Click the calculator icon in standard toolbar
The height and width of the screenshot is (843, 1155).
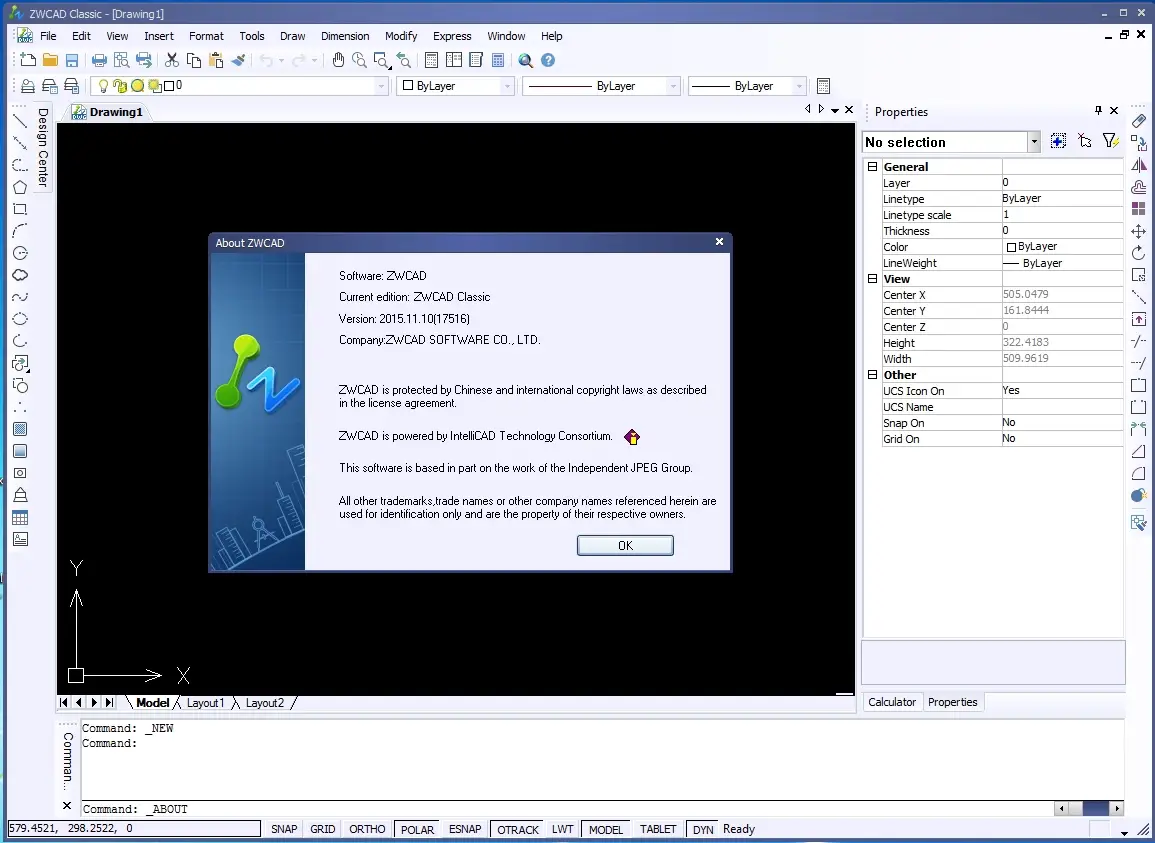pos(498,60)
